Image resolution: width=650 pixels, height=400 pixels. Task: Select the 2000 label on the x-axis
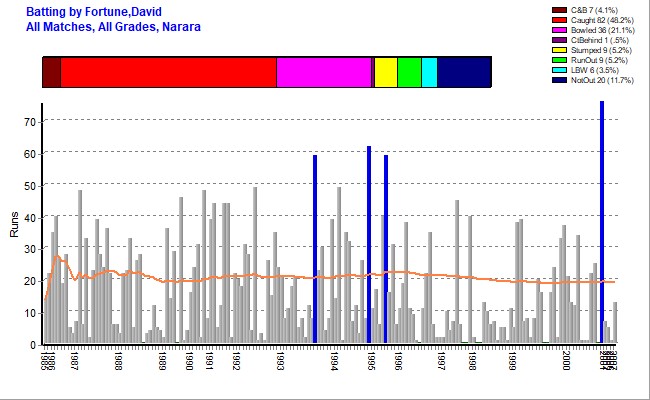tap(565, 360)
